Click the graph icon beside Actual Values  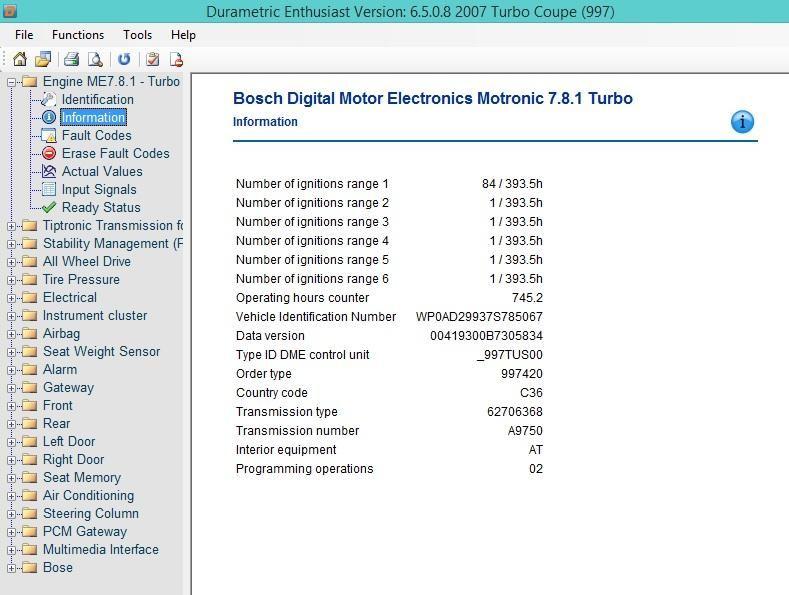[48, 171]
